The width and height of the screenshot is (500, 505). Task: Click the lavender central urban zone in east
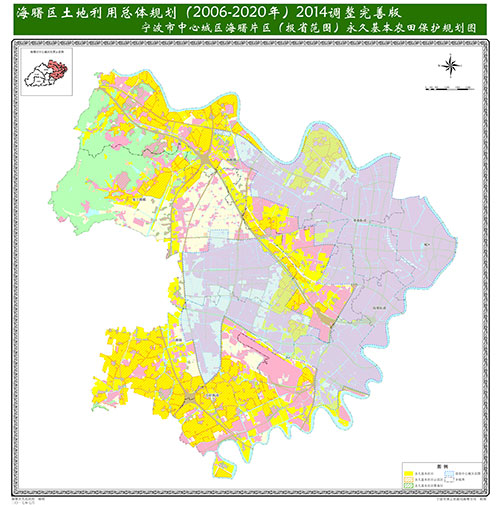(x=383, y=233)
